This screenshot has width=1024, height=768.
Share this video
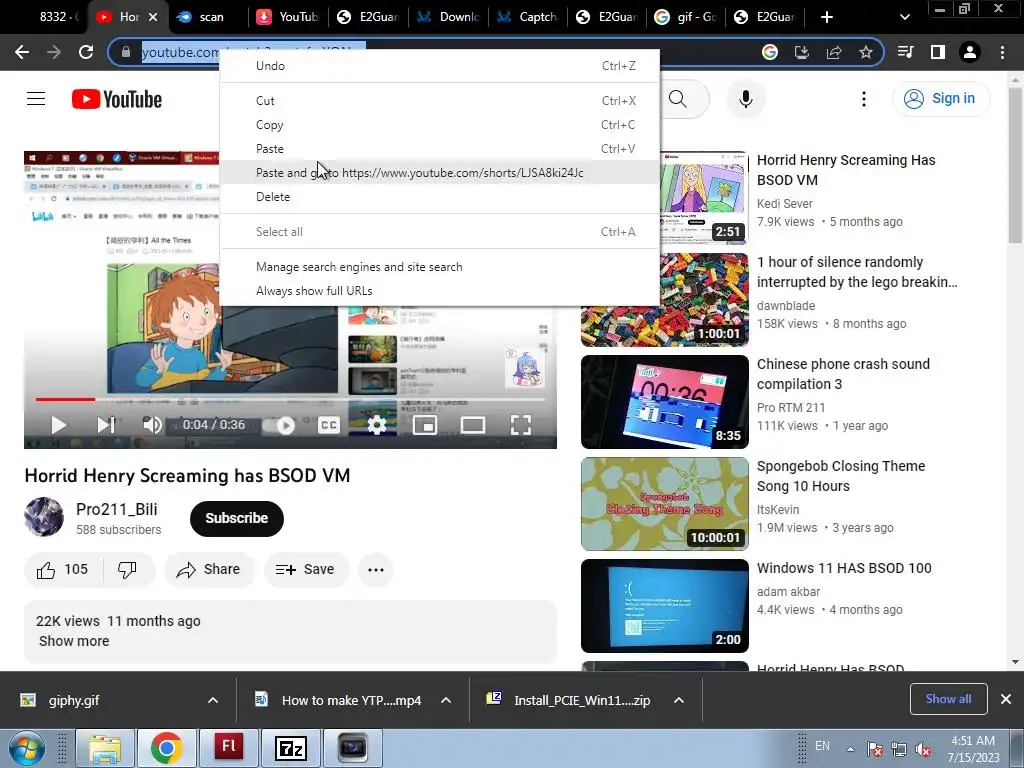209,569
